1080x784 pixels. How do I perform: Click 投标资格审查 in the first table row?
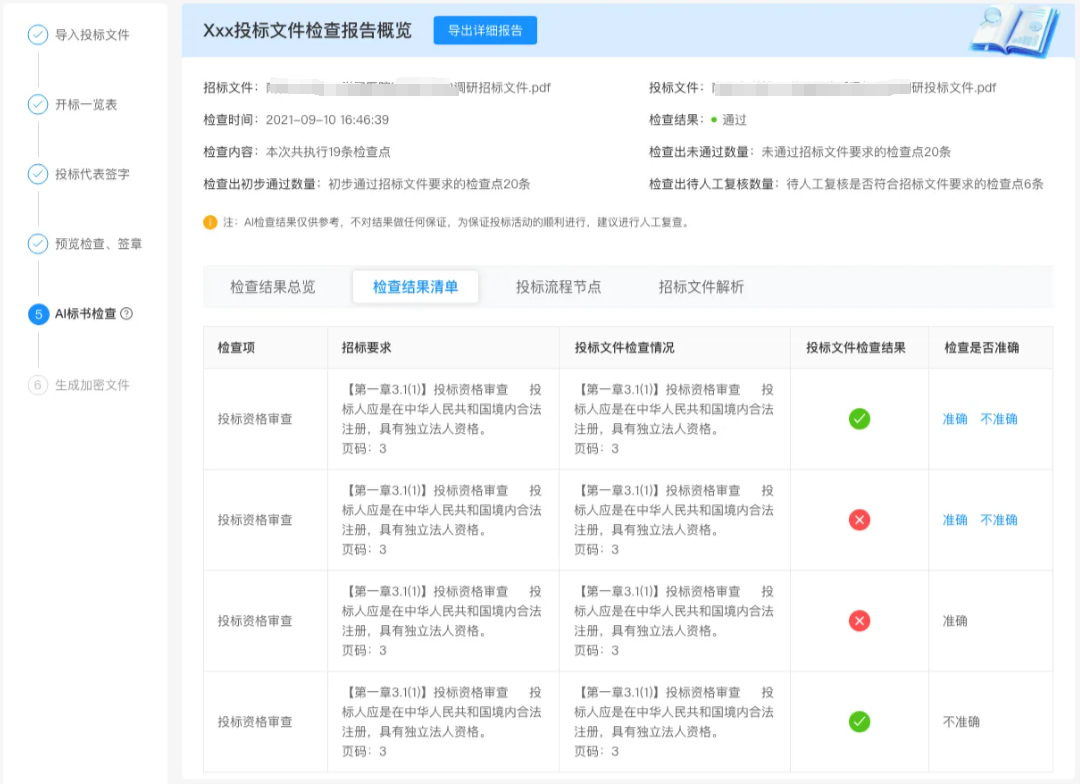point(255,419)
